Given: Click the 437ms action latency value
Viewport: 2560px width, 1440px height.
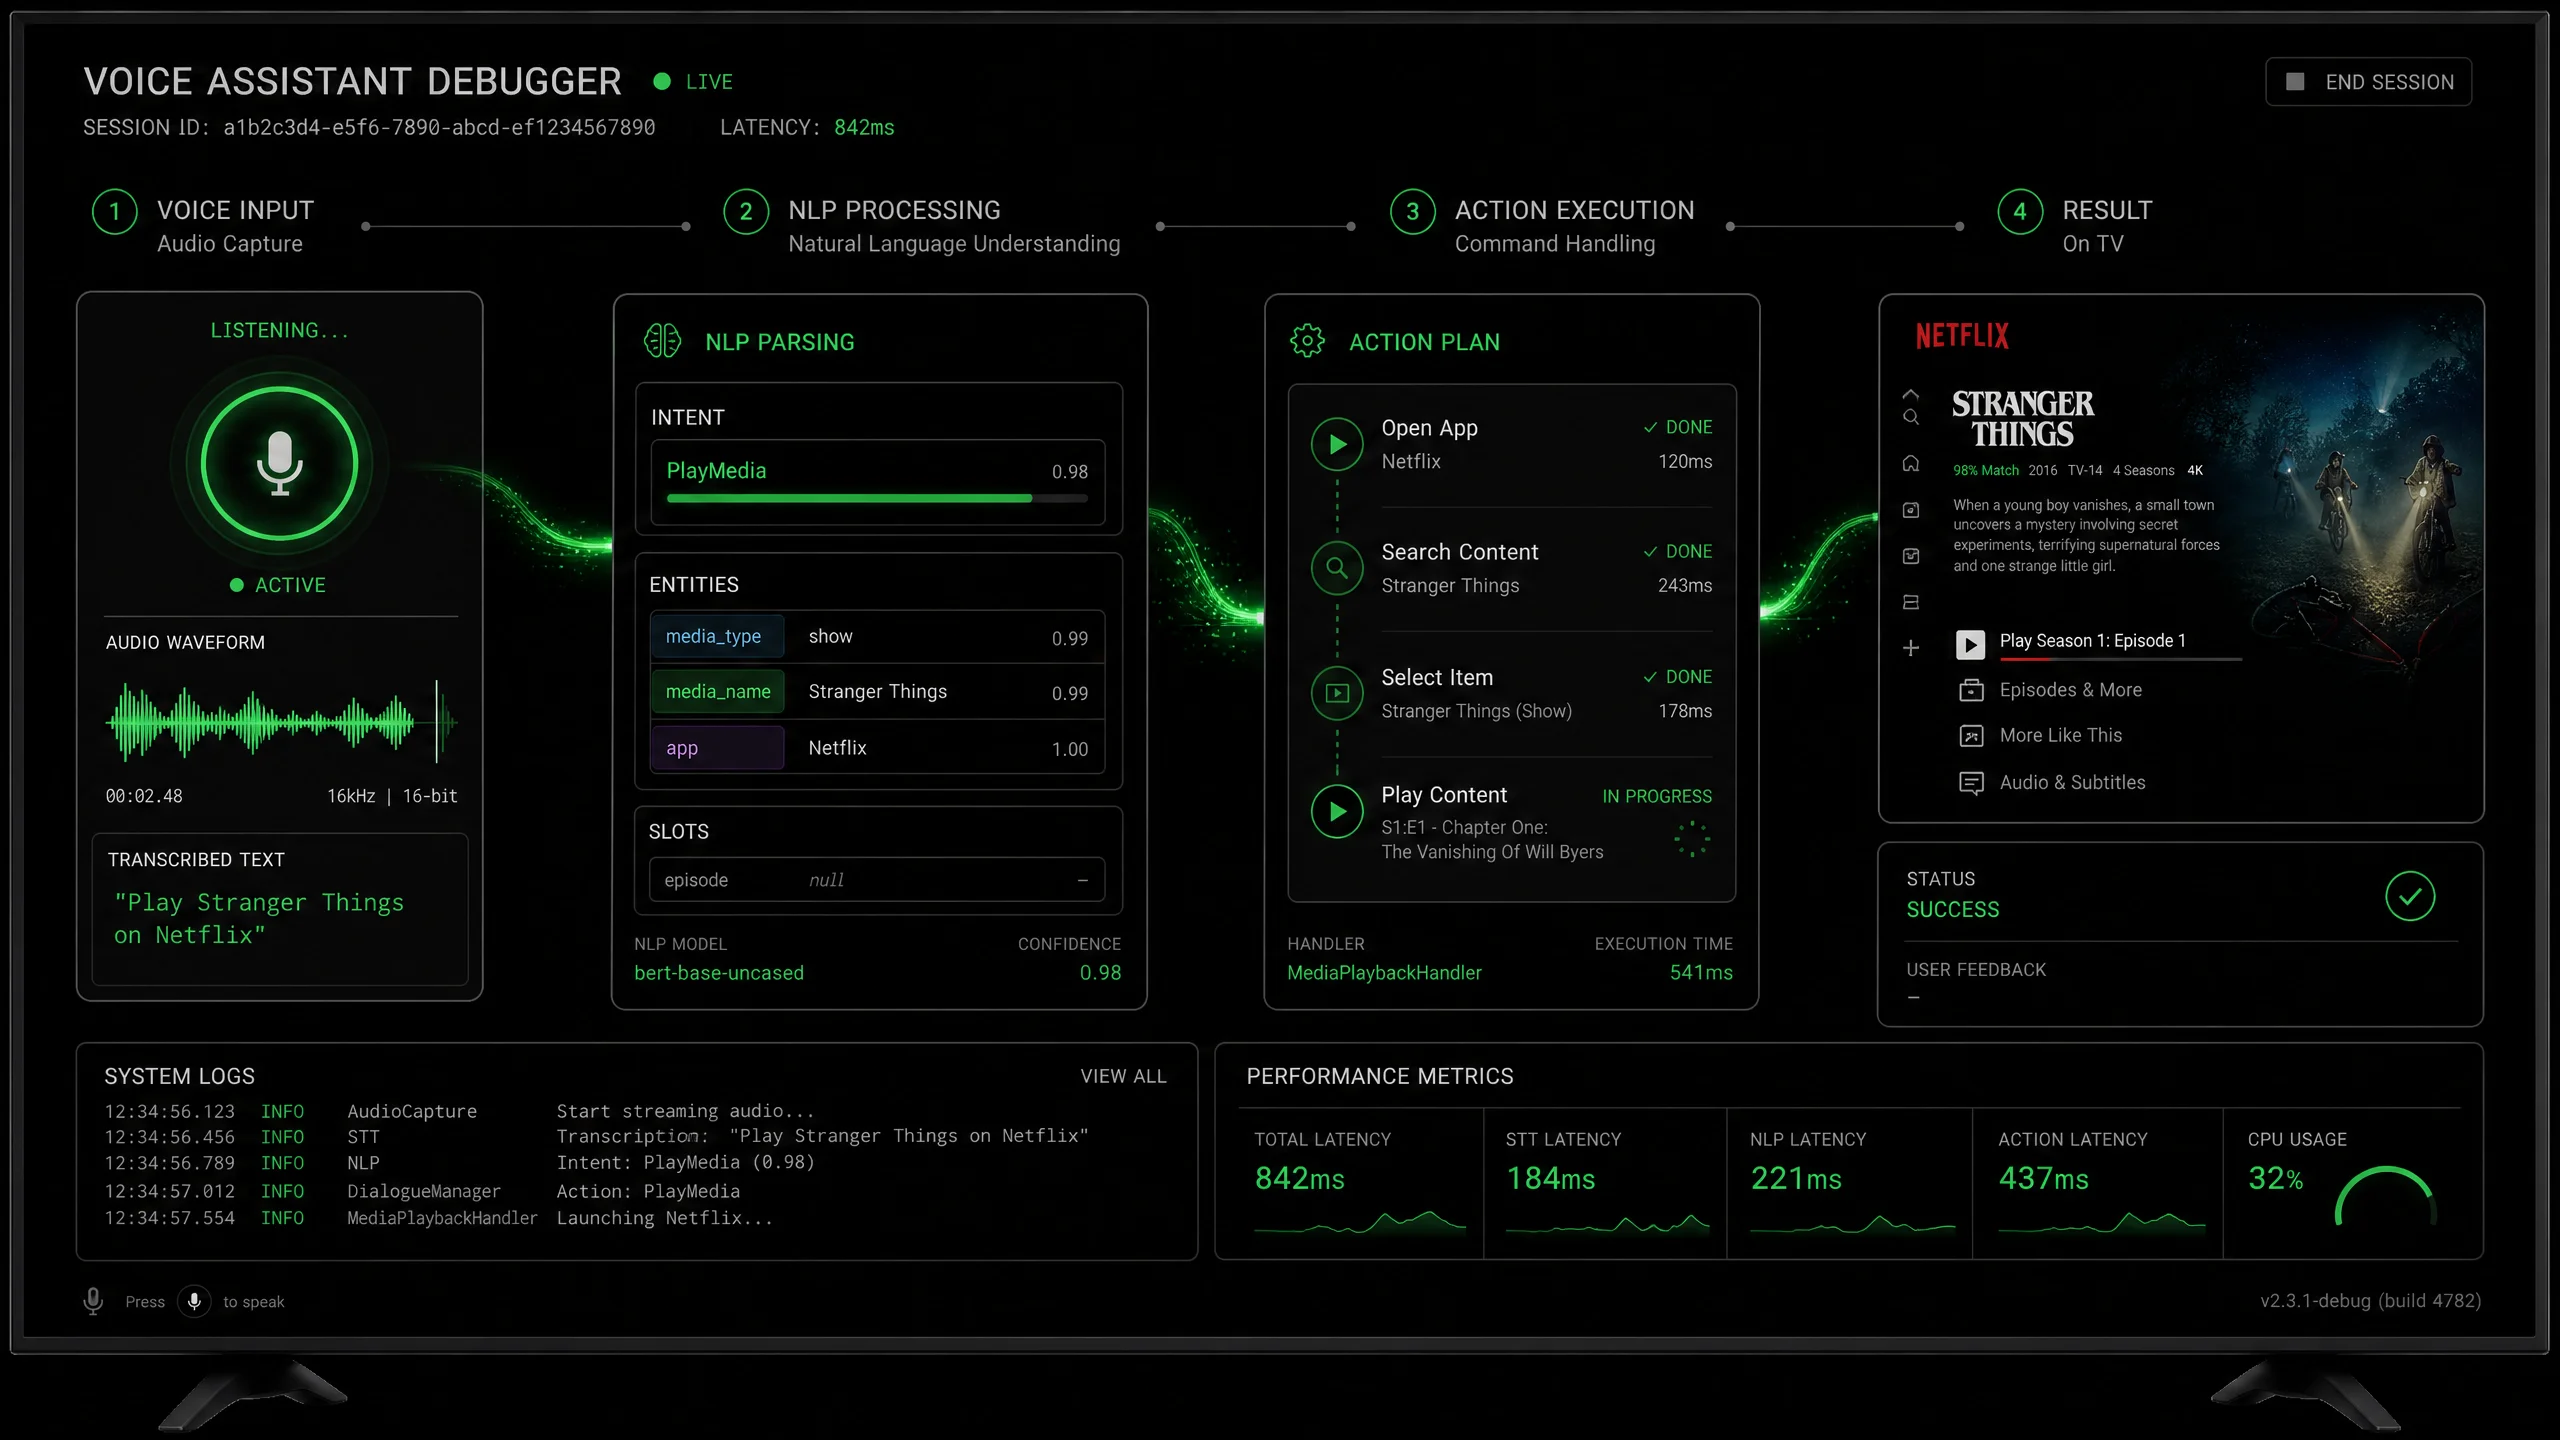Looking at the screenshot, I should tap(2044, 1179).
